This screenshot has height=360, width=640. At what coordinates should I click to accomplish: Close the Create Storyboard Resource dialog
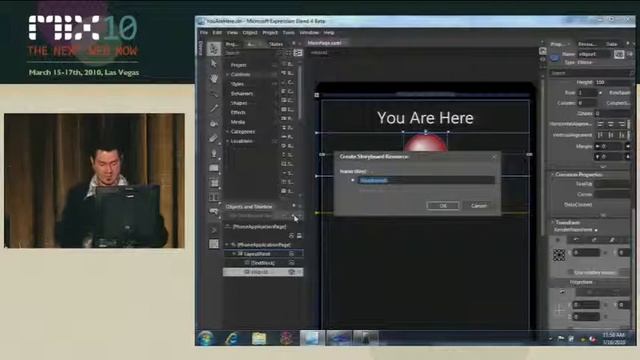point(494,157)
